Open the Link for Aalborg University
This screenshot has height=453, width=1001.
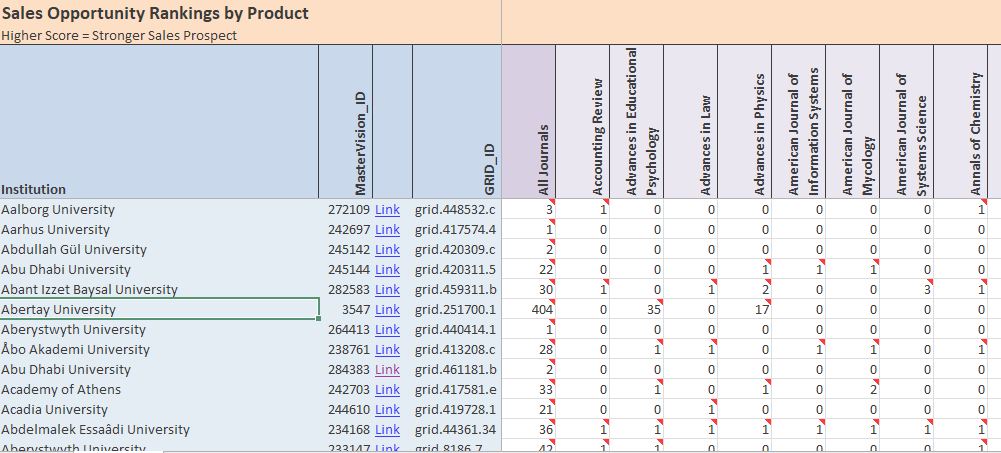[387, 210]
